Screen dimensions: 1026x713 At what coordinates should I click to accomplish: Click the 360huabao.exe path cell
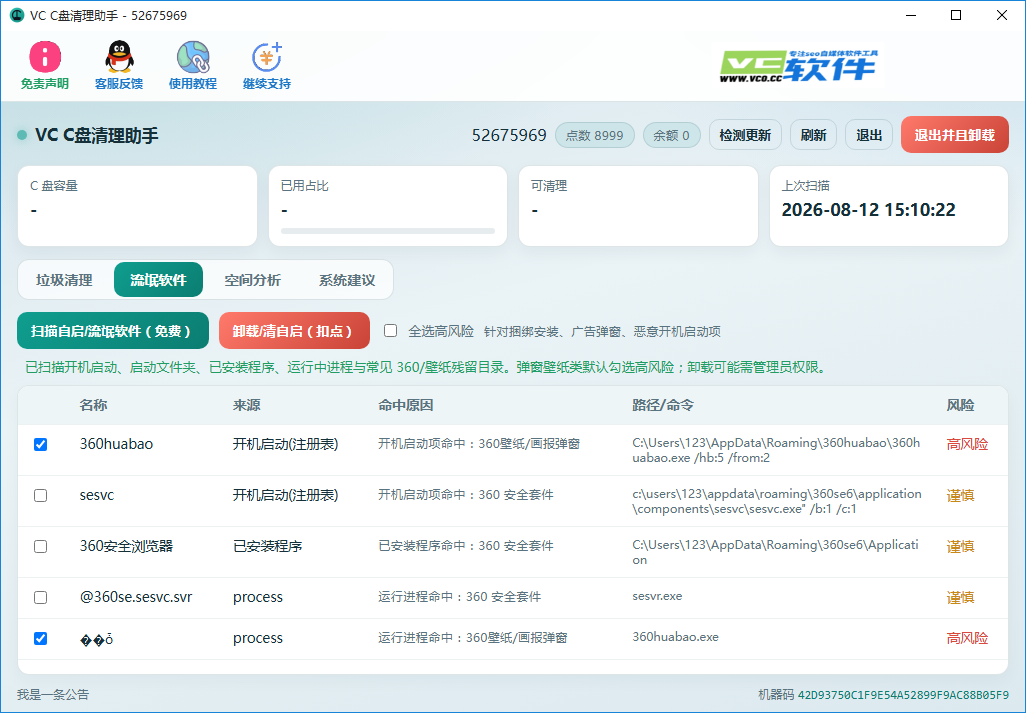click(x=675, y=637)
